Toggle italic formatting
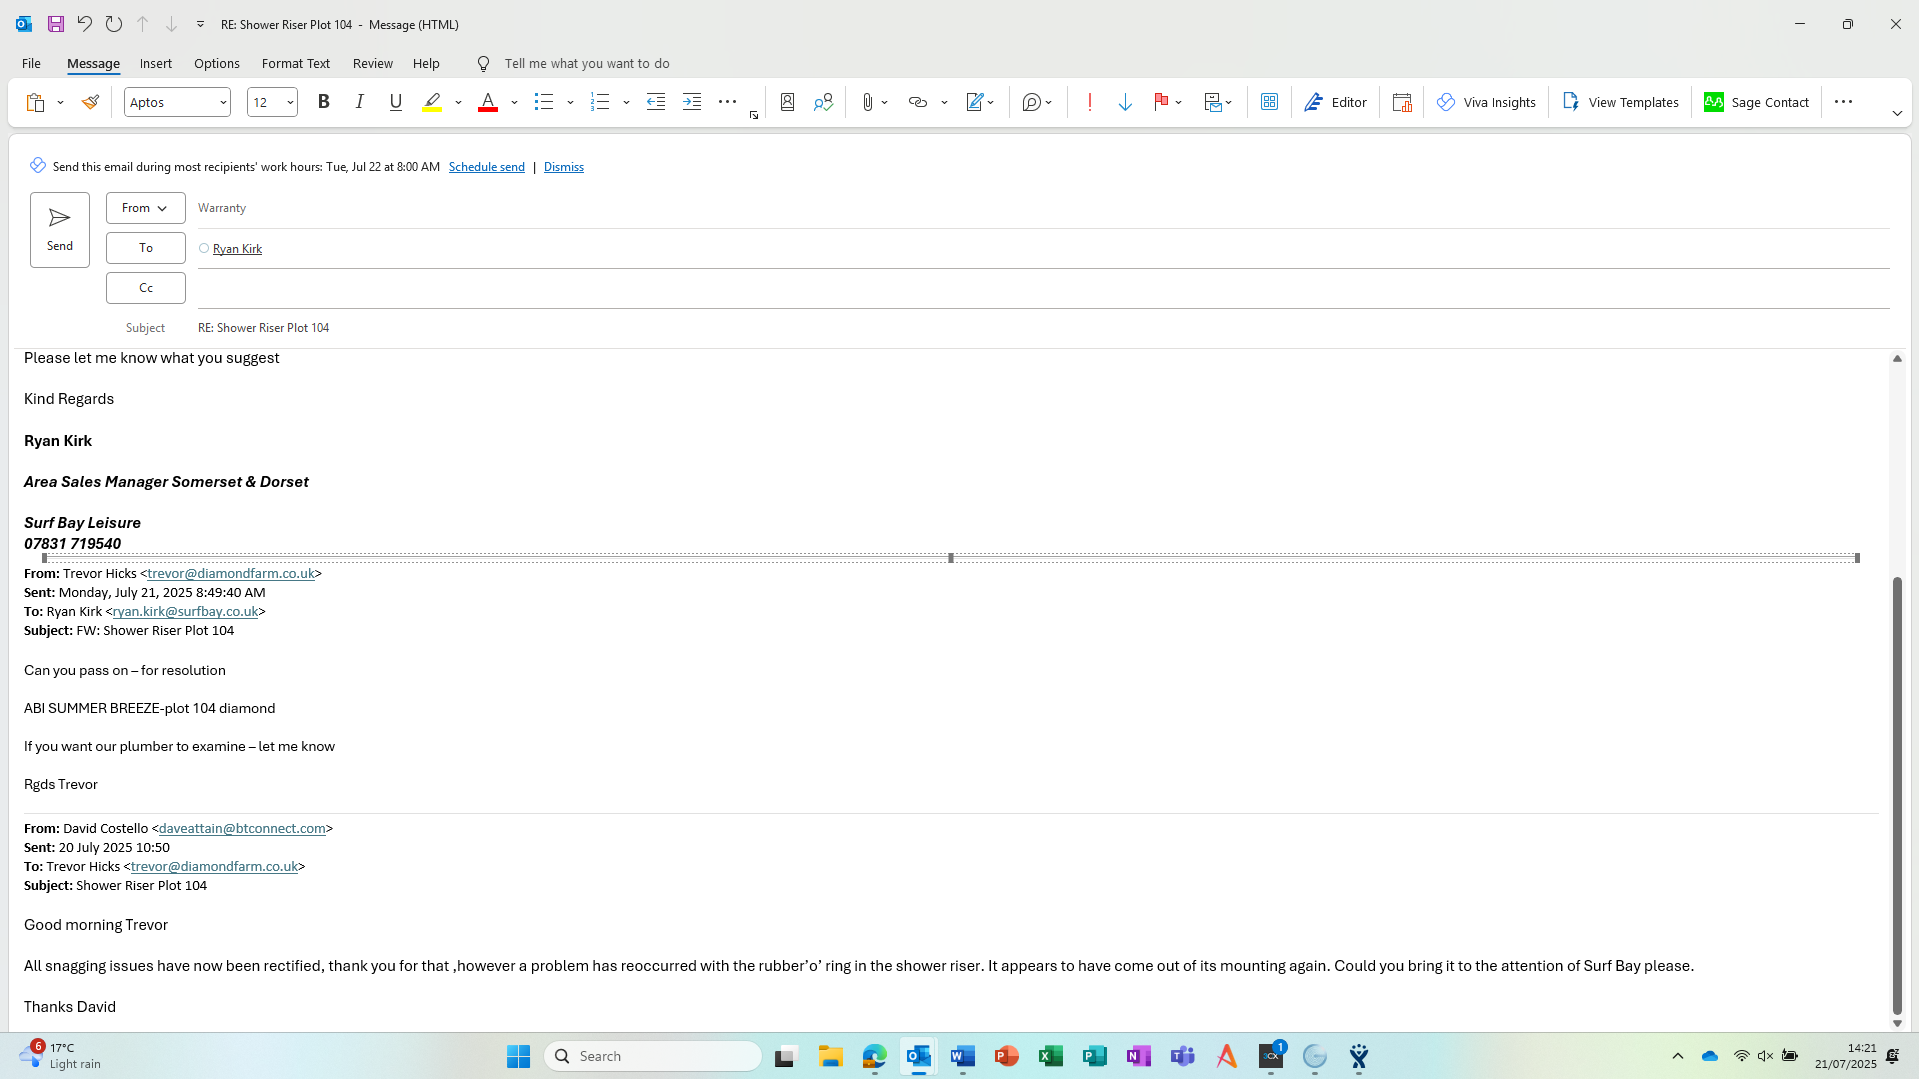 359,102
